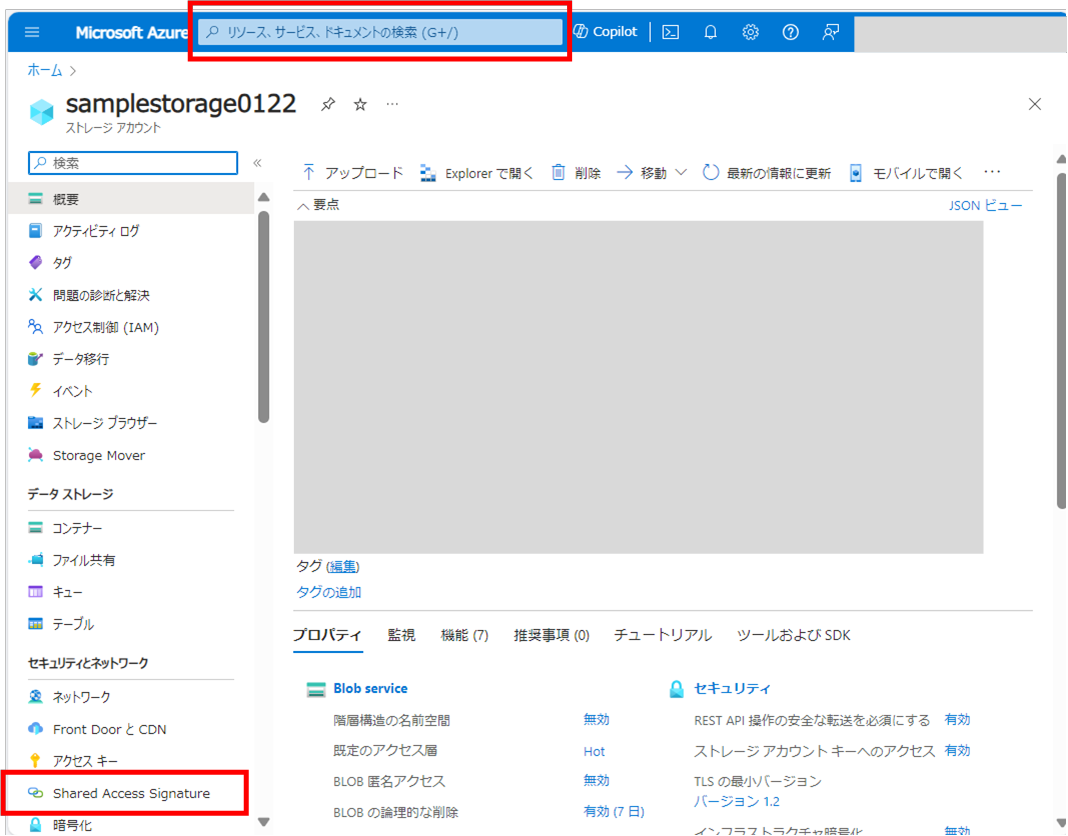Open the Cloud Shell icon in top bar
This screenshot has width=1068, height=836.
pyautogui.click(x=669, y=31)
